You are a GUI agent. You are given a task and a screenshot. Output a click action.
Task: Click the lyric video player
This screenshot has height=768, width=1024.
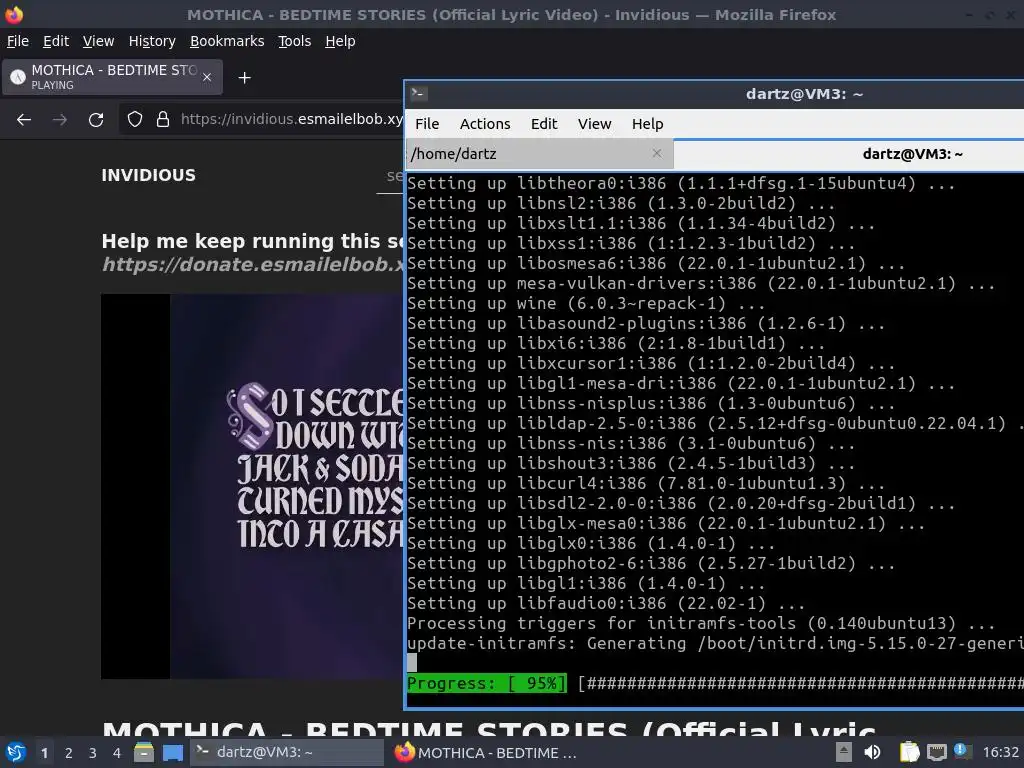(252, 487)
